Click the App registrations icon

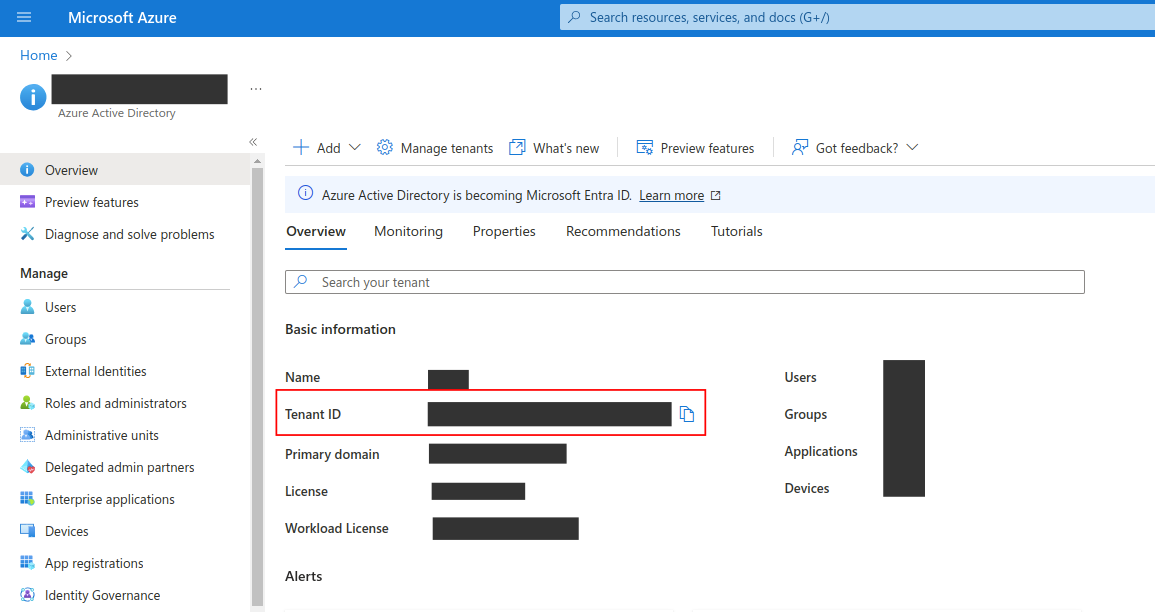click(x=28, y=563)
